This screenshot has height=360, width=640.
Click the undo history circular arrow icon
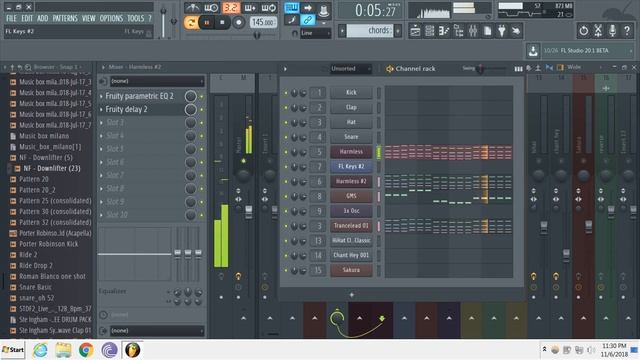coord(583,31)
